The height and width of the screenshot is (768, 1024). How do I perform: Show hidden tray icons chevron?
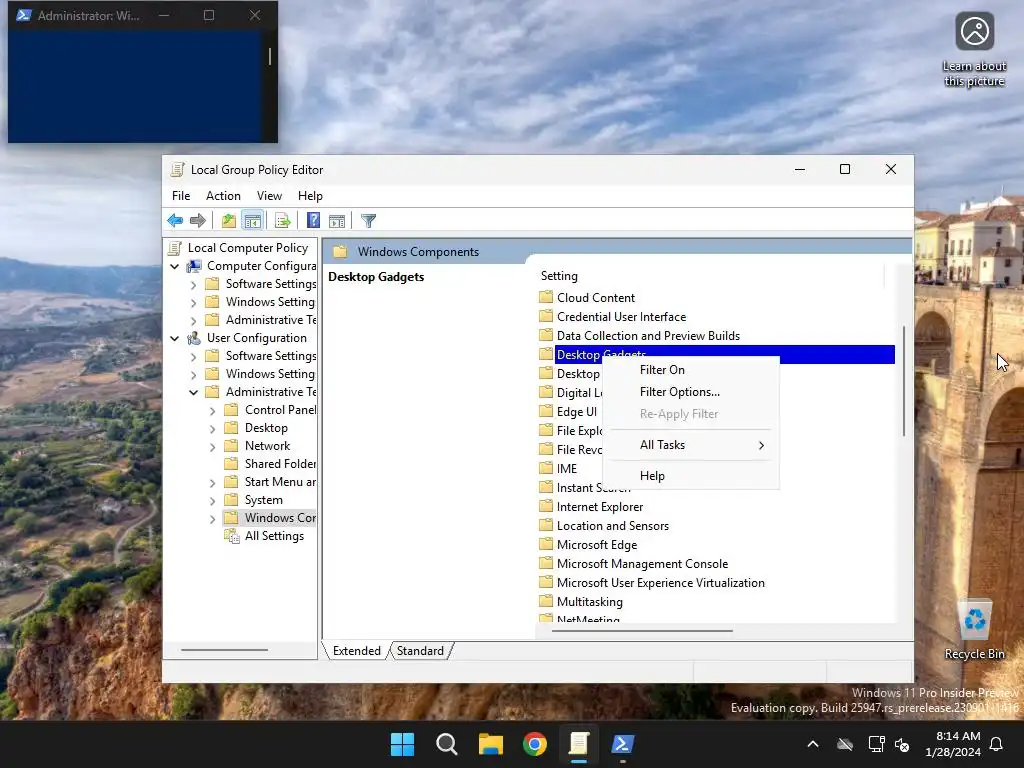813,744
